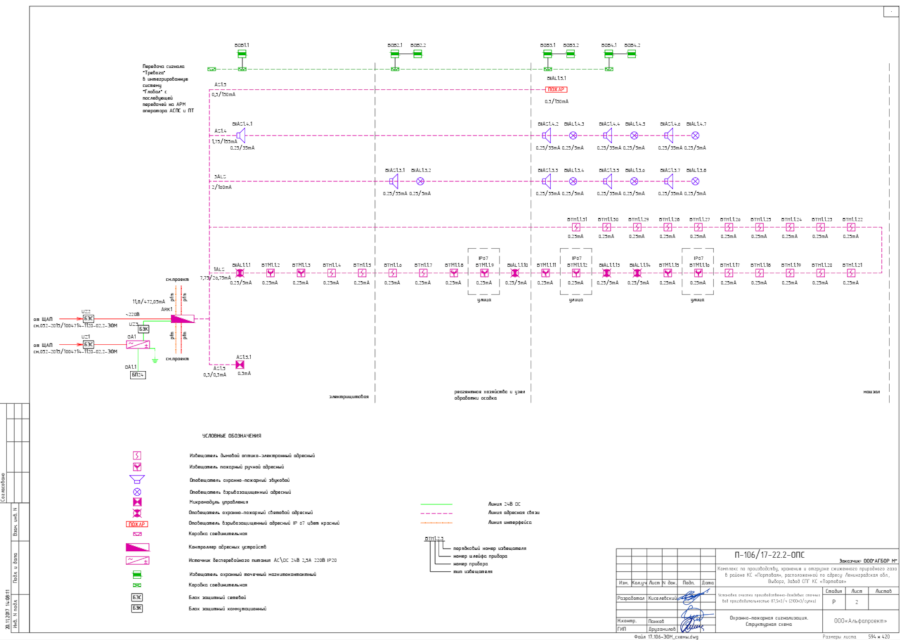Click the red ПОЖАР annunciator on the schematic
Viewport: 900px width, 640px height.
(x=556, y=90)
